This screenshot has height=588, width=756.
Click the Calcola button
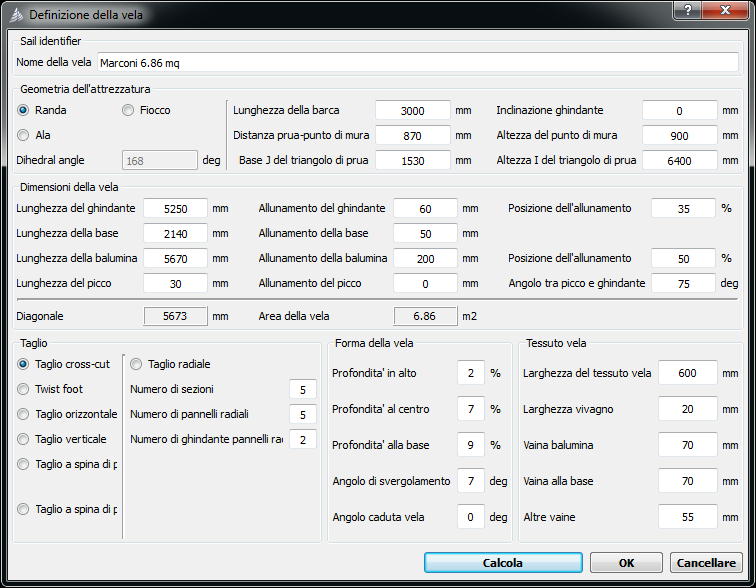[503, 562]
